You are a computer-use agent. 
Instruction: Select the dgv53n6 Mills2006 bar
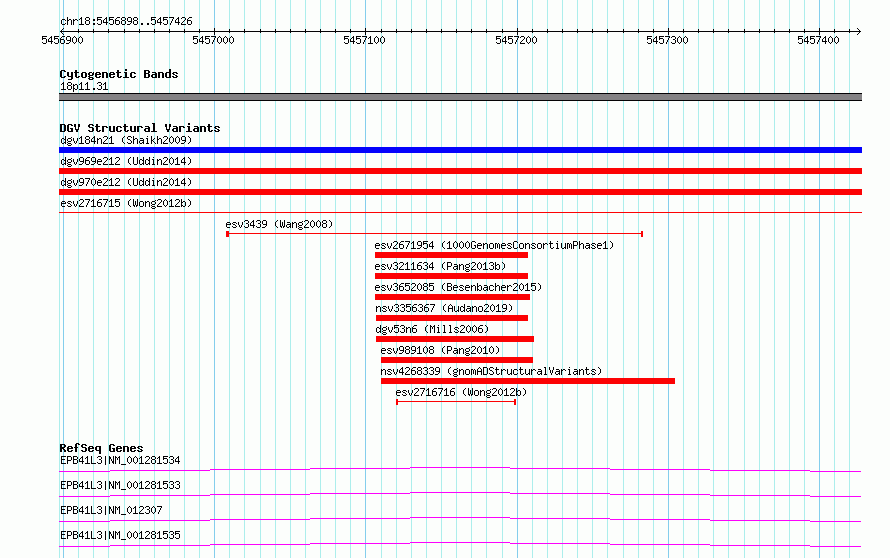pyautogui.click(x=455, y=339)
